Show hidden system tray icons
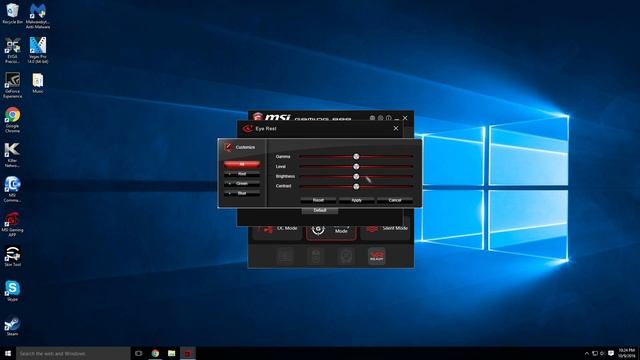This screenshot has width=640, height=360. 587,353
